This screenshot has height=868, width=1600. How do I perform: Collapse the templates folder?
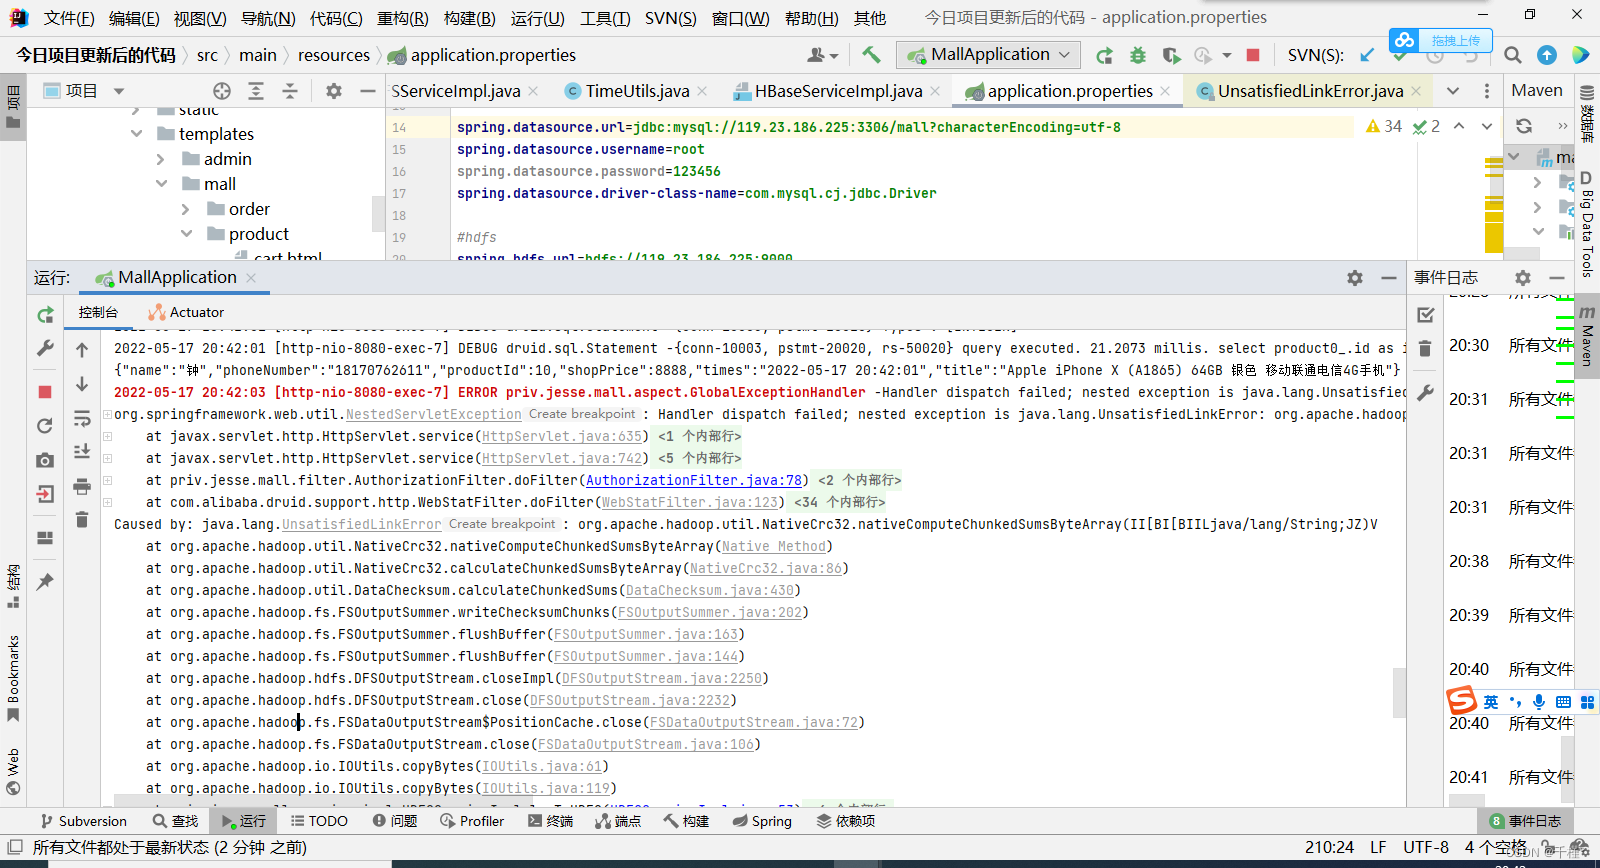click(x=137, y=134)
